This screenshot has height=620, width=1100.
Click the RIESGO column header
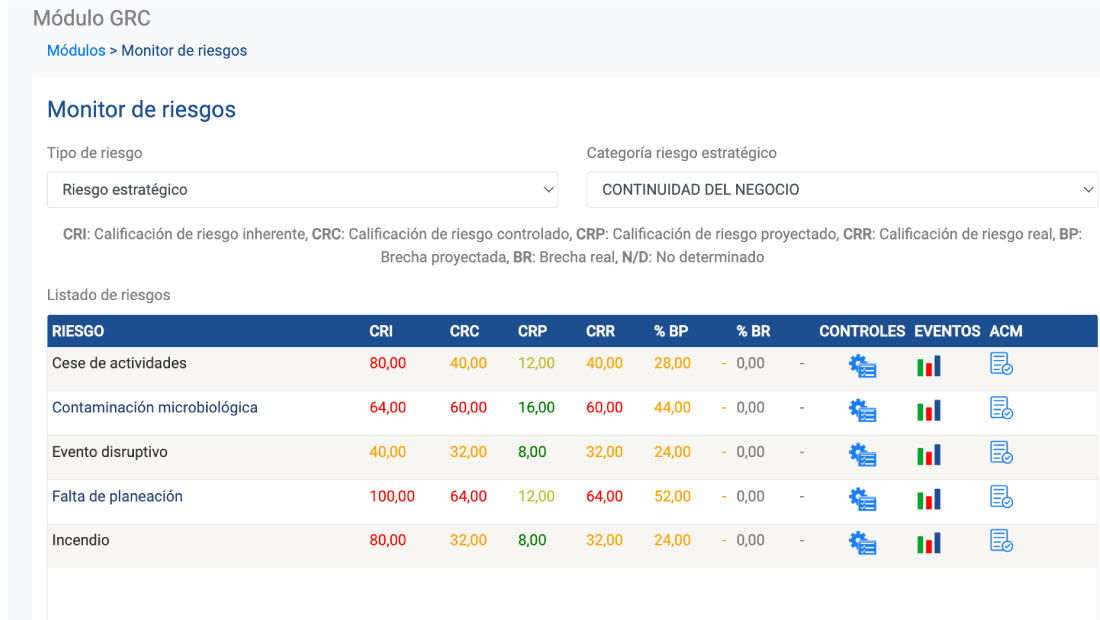(x=78, y=331)
